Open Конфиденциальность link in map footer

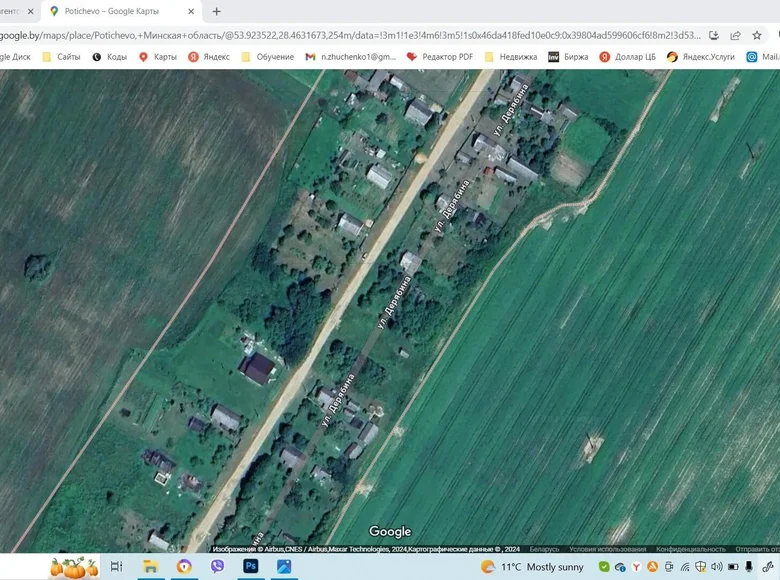690,549
